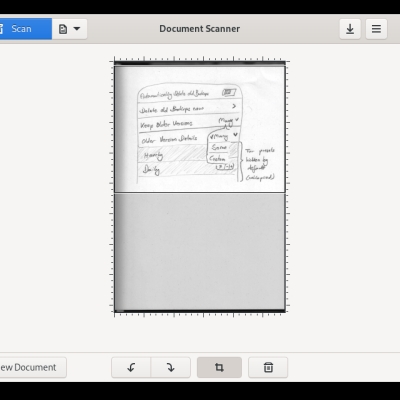Delete the page with the trash icon

(x=268, y=367)
